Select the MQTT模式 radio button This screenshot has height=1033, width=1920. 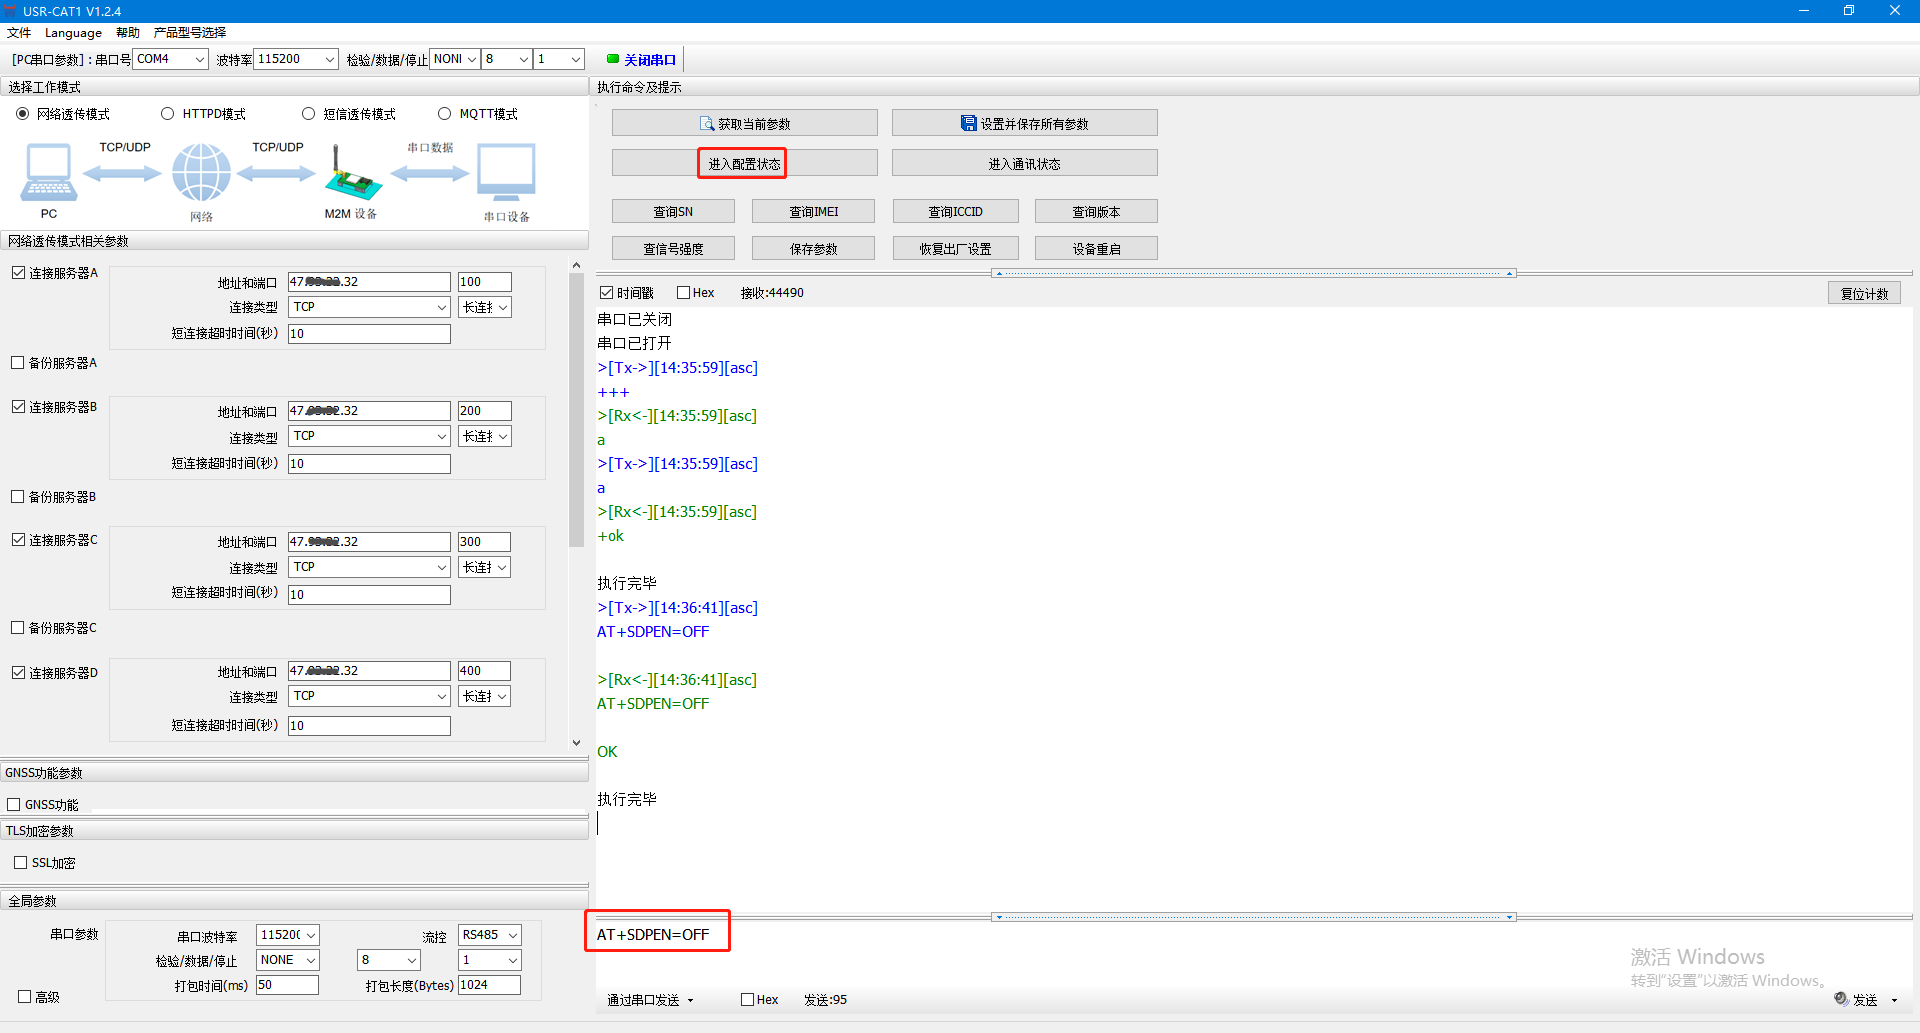click(445, 114)
